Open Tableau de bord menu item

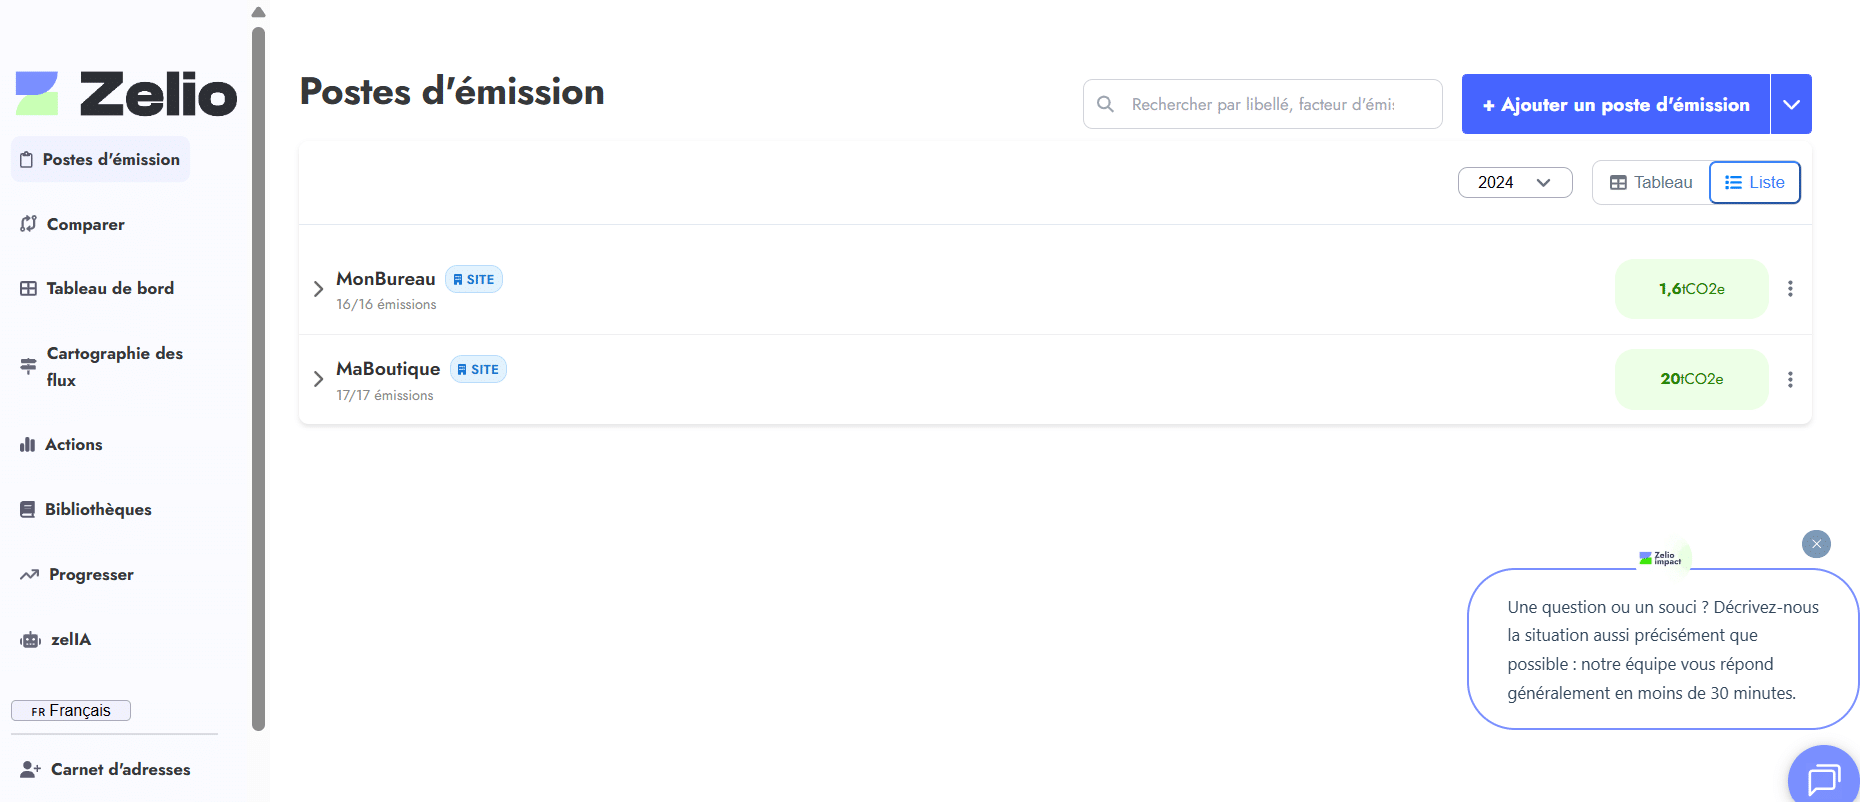tap(109, 288)
